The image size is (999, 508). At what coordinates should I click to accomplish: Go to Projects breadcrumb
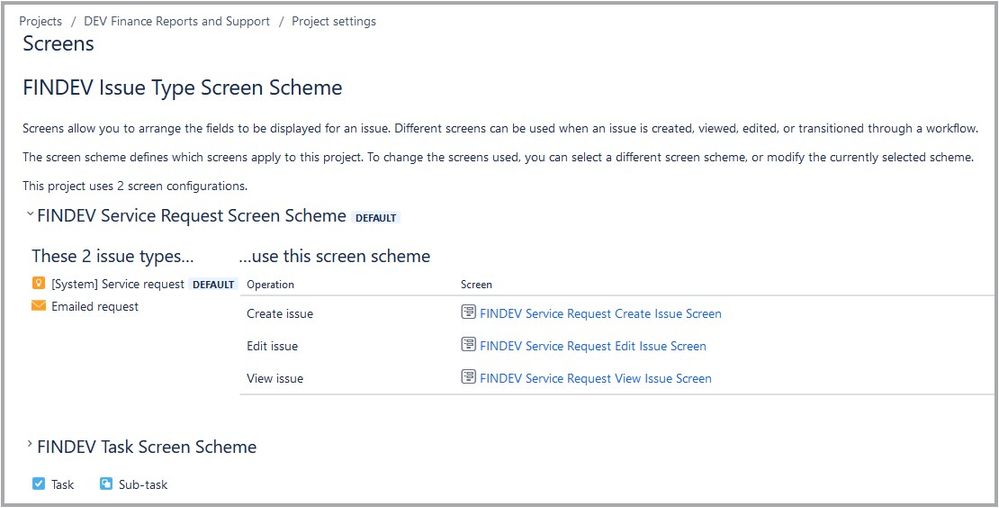click(41, 21)
